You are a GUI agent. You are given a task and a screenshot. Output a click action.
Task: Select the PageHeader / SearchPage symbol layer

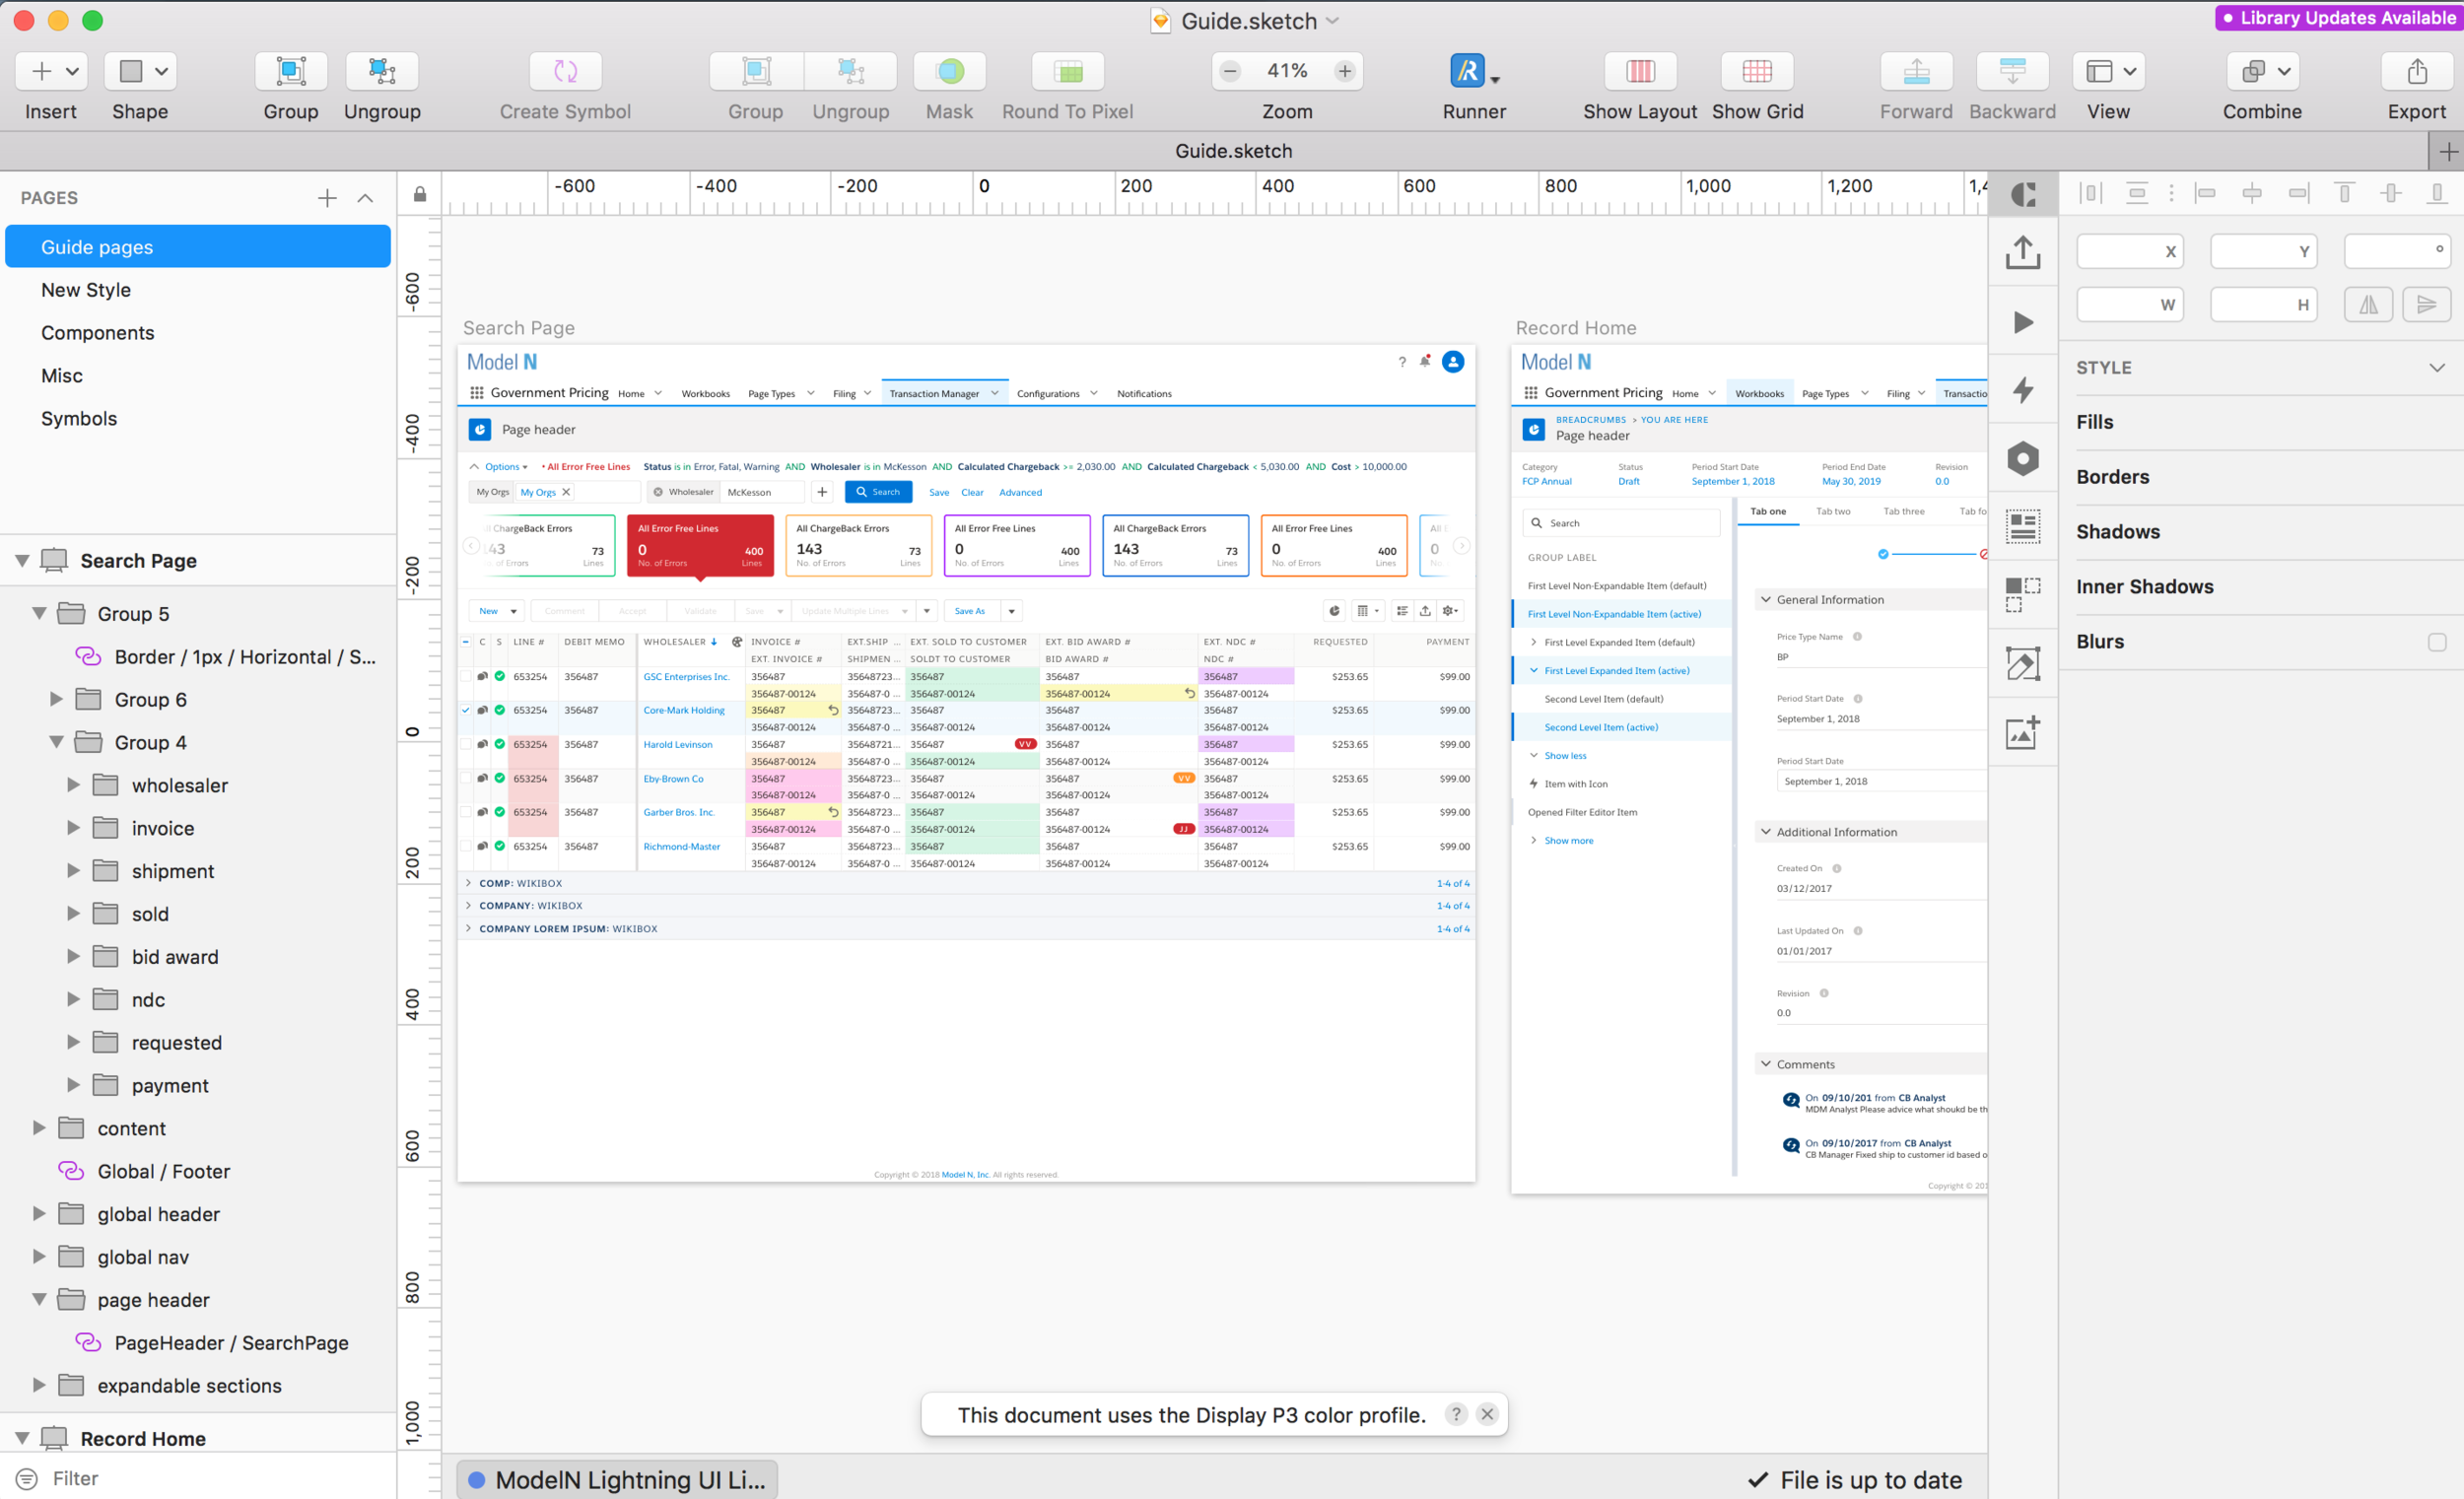231,1343
